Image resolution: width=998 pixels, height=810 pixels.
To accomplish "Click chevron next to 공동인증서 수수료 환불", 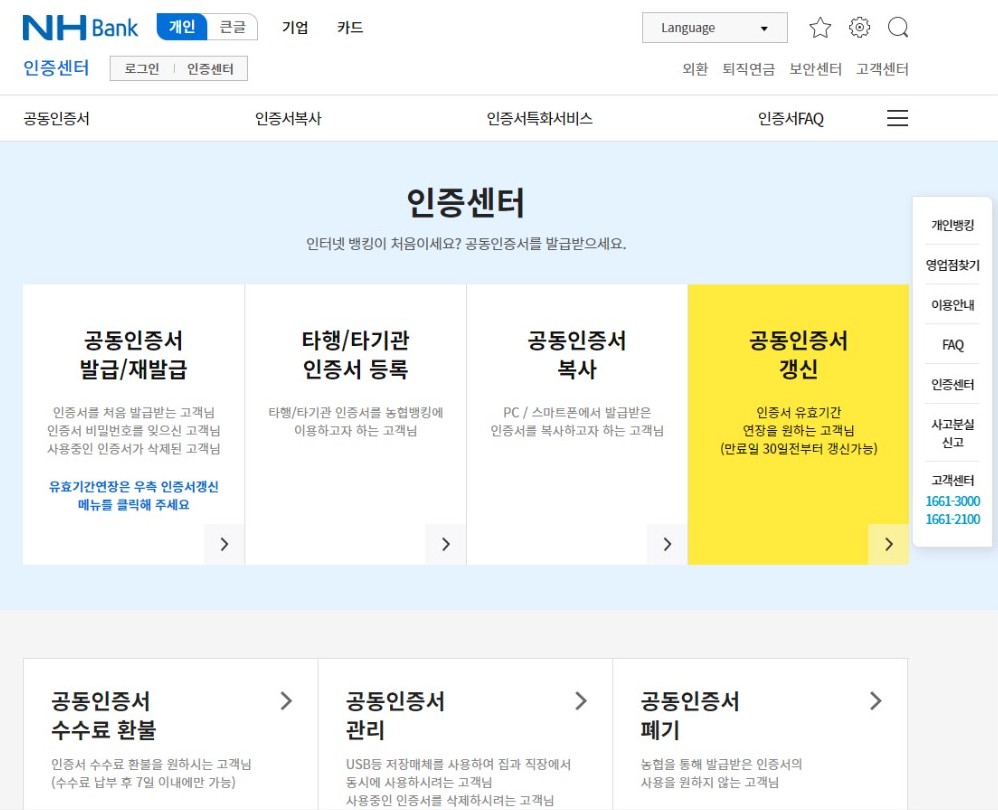I will pyautogui.click(x=286, y=701).
